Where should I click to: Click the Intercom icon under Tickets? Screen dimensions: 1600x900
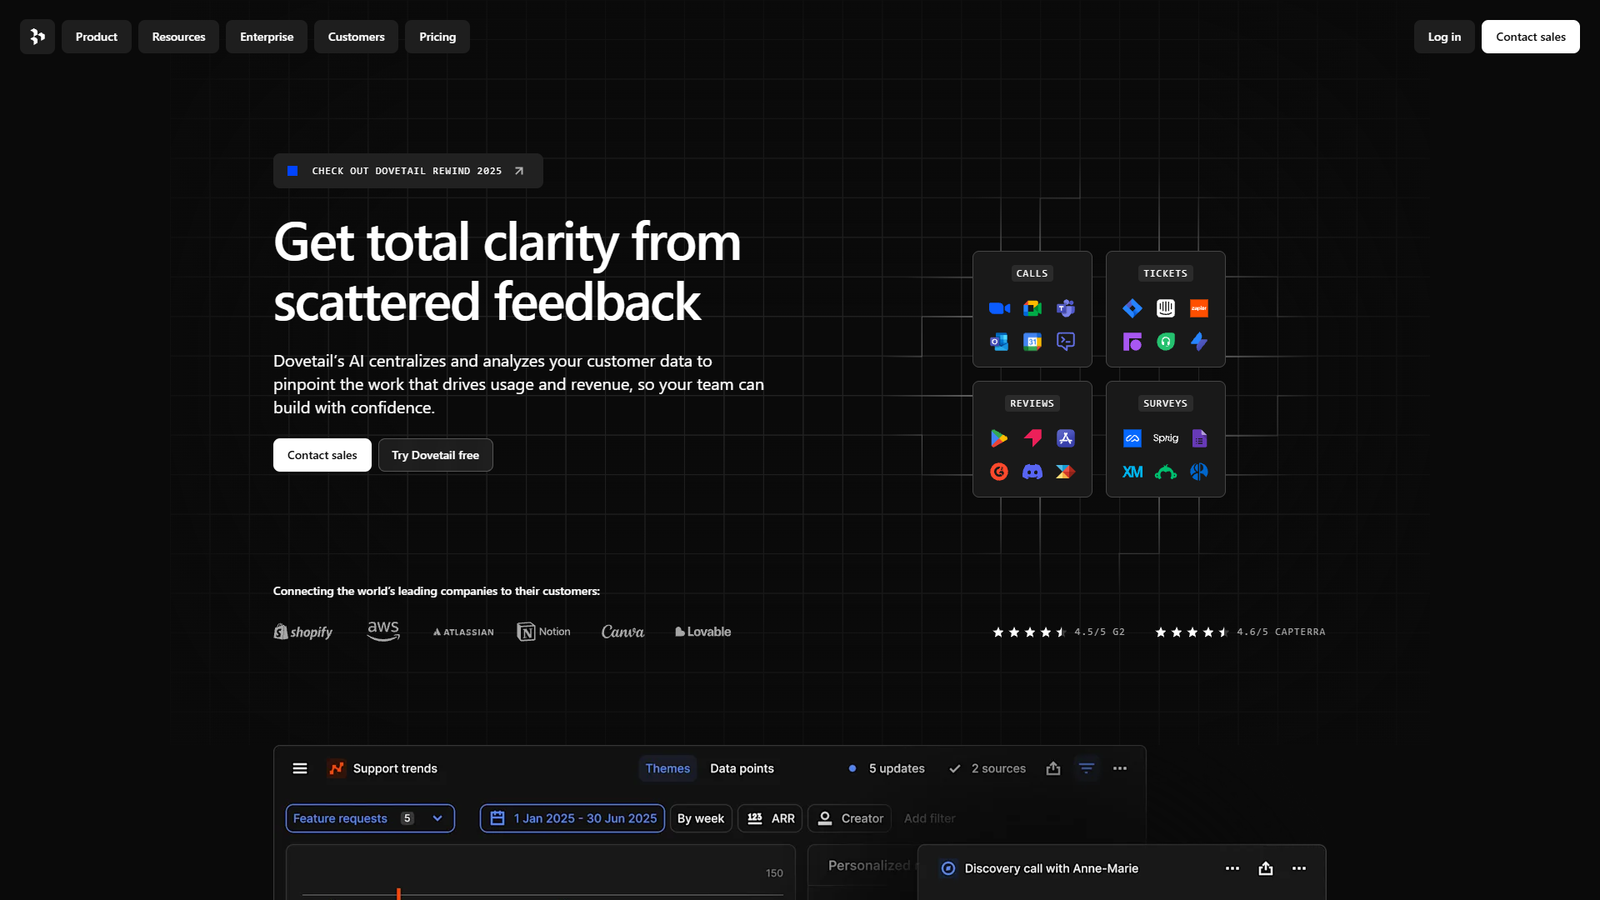(x=1166, y=308)
